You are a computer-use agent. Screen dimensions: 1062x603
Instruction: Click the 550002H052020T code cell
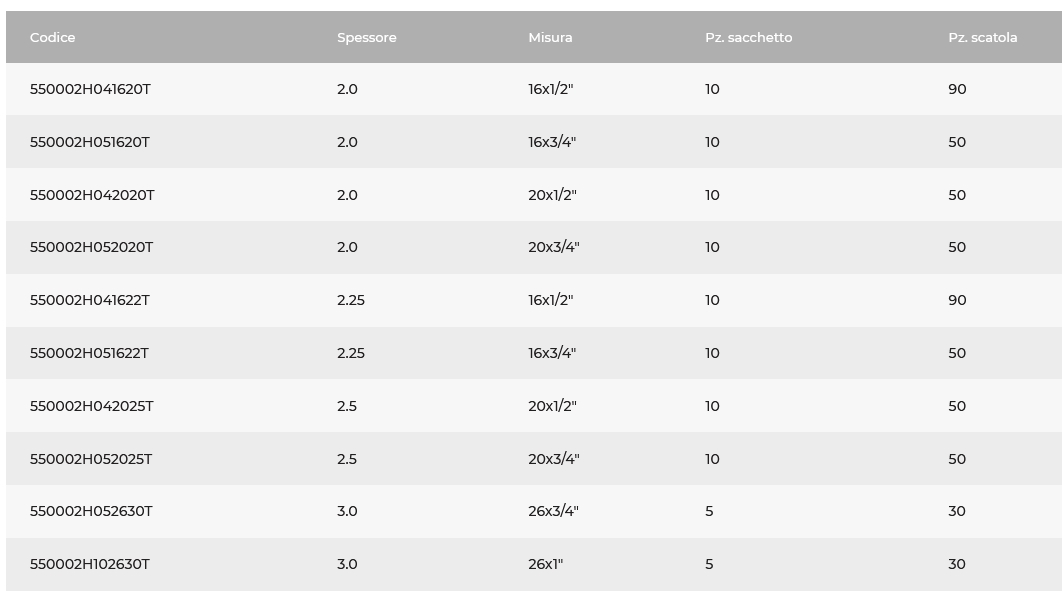pos(91,247)
